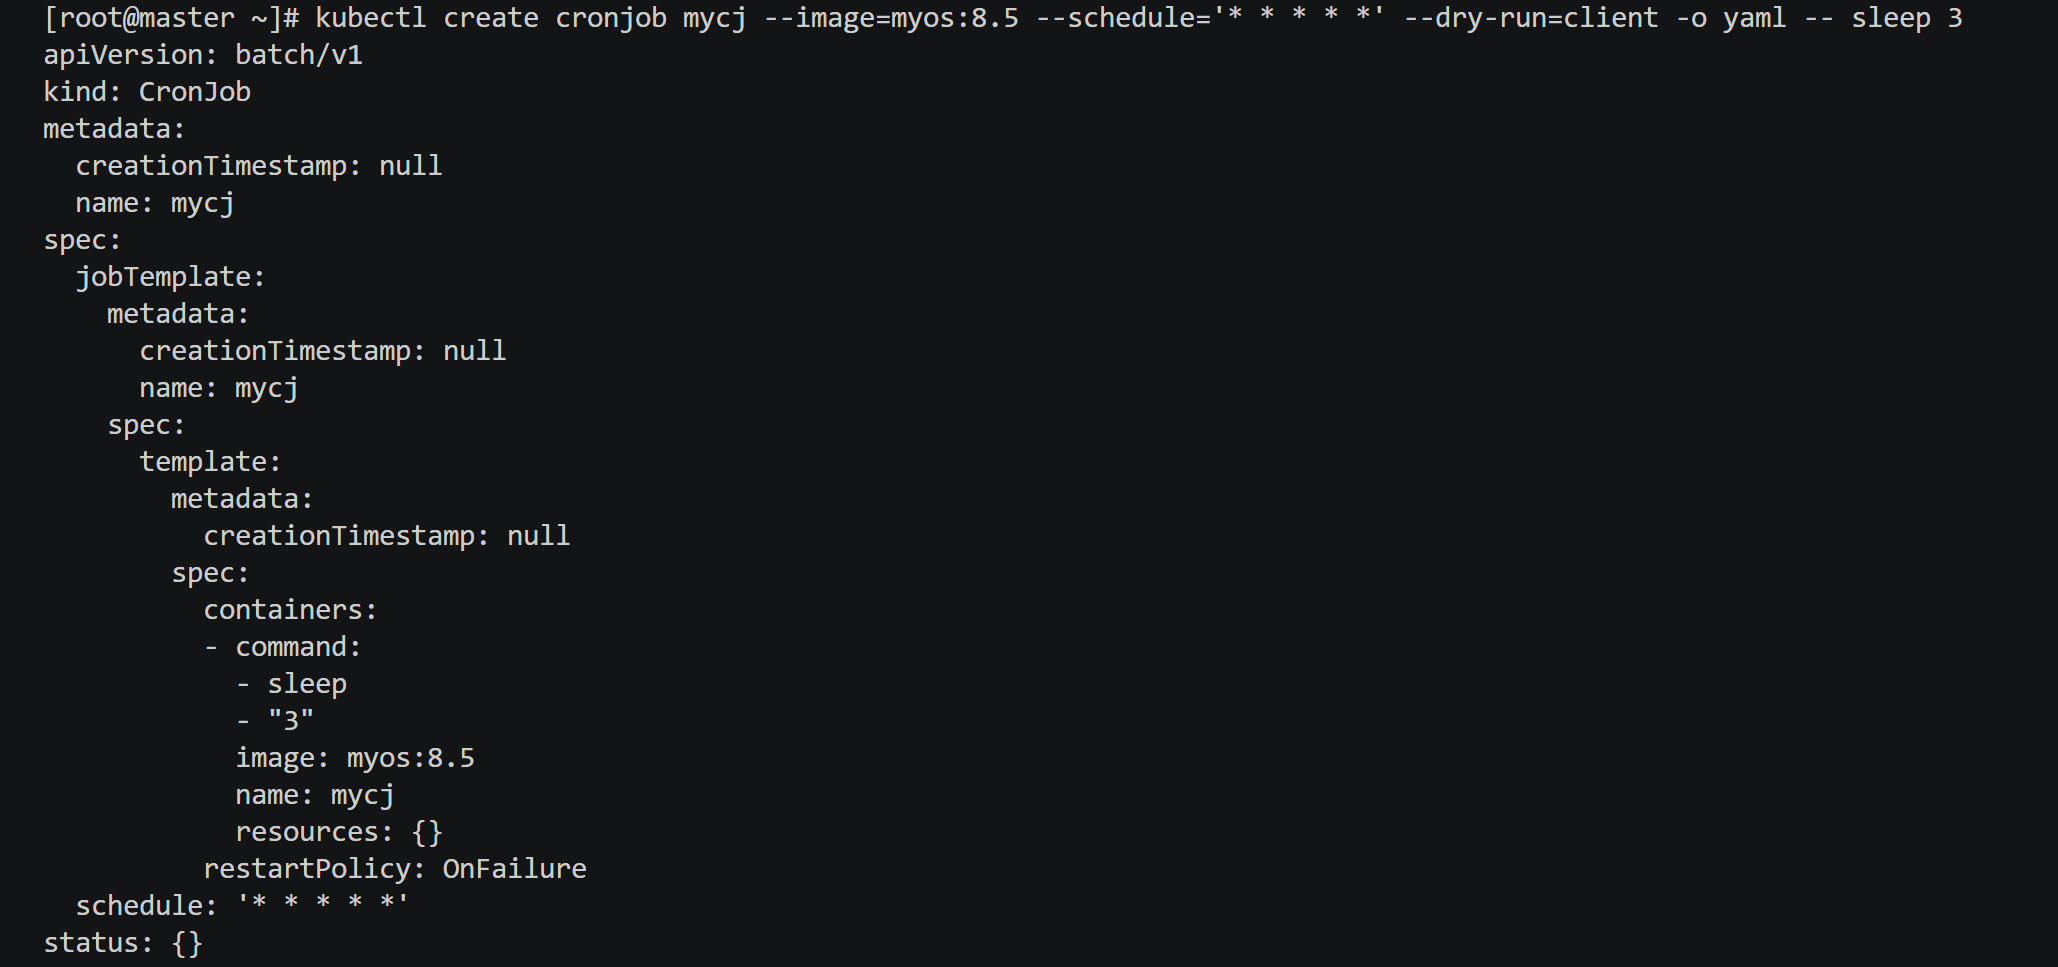Click the containers: key

[290, 610]
